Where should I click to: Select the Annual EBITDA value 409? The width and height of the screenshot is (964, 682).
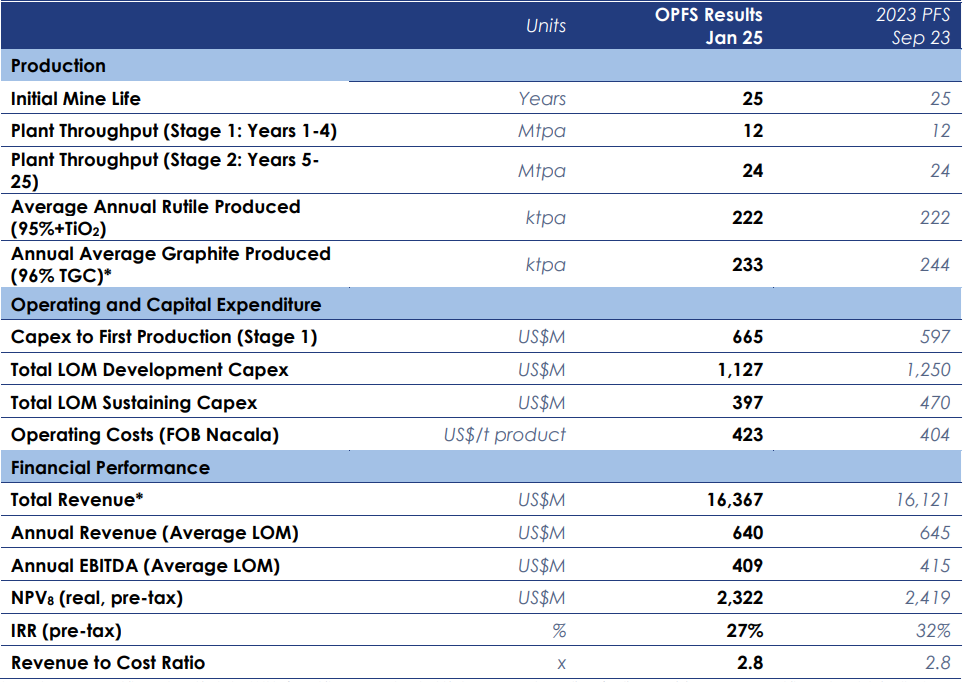point(748,565)
